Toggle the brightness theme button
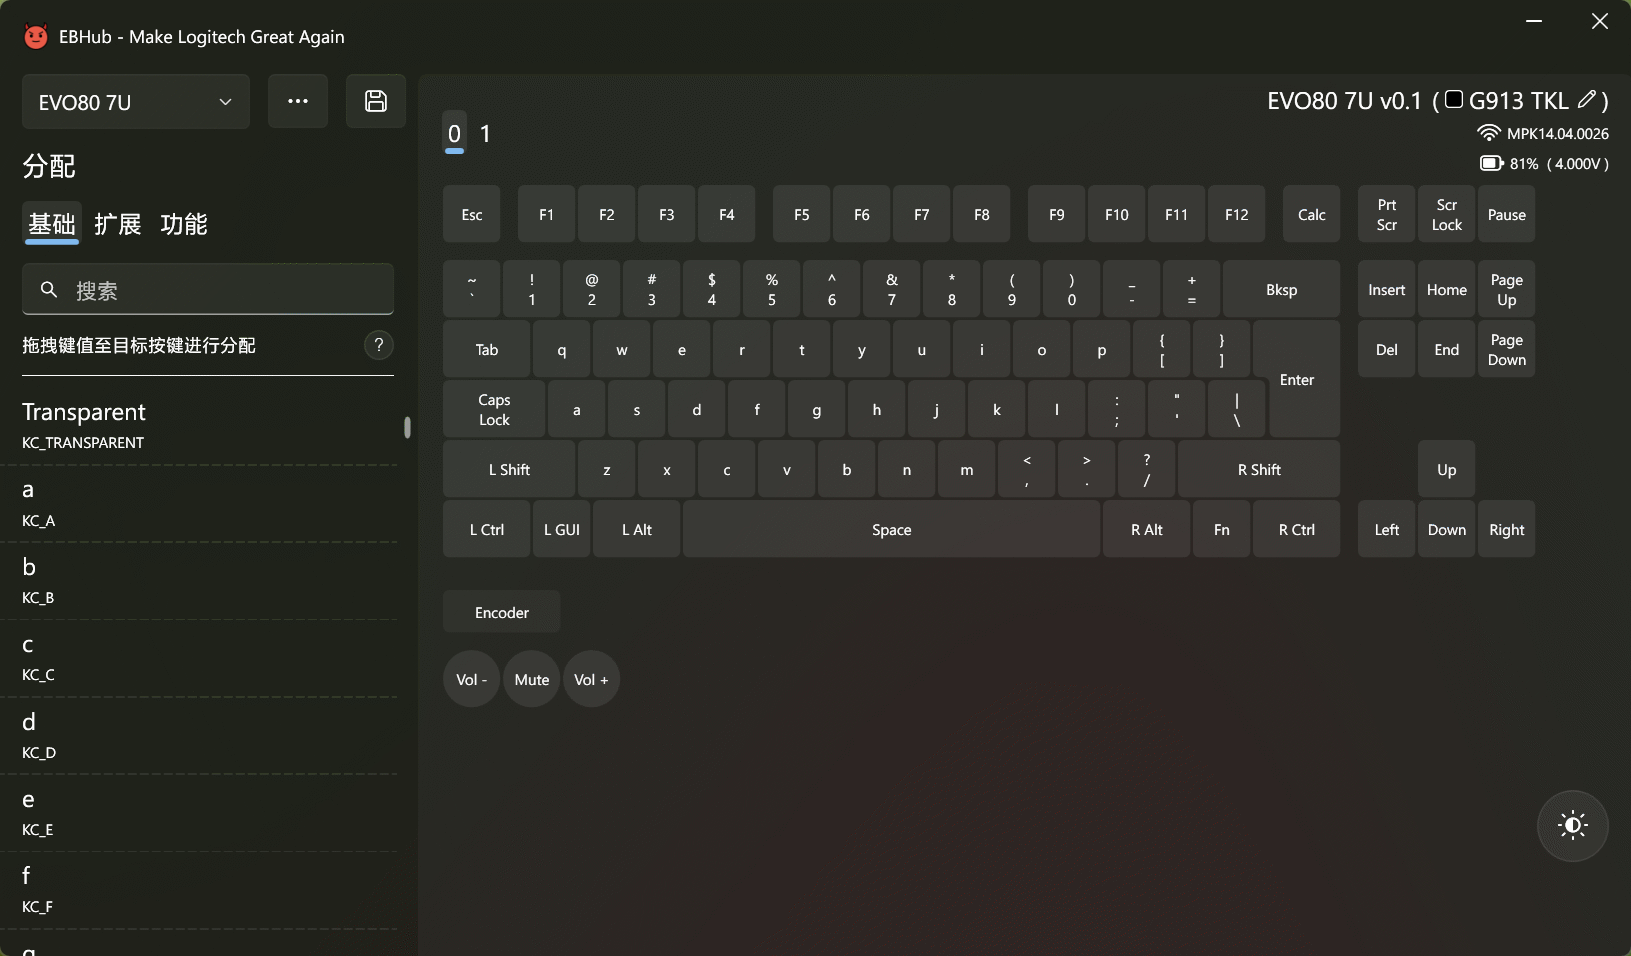 1572,825
